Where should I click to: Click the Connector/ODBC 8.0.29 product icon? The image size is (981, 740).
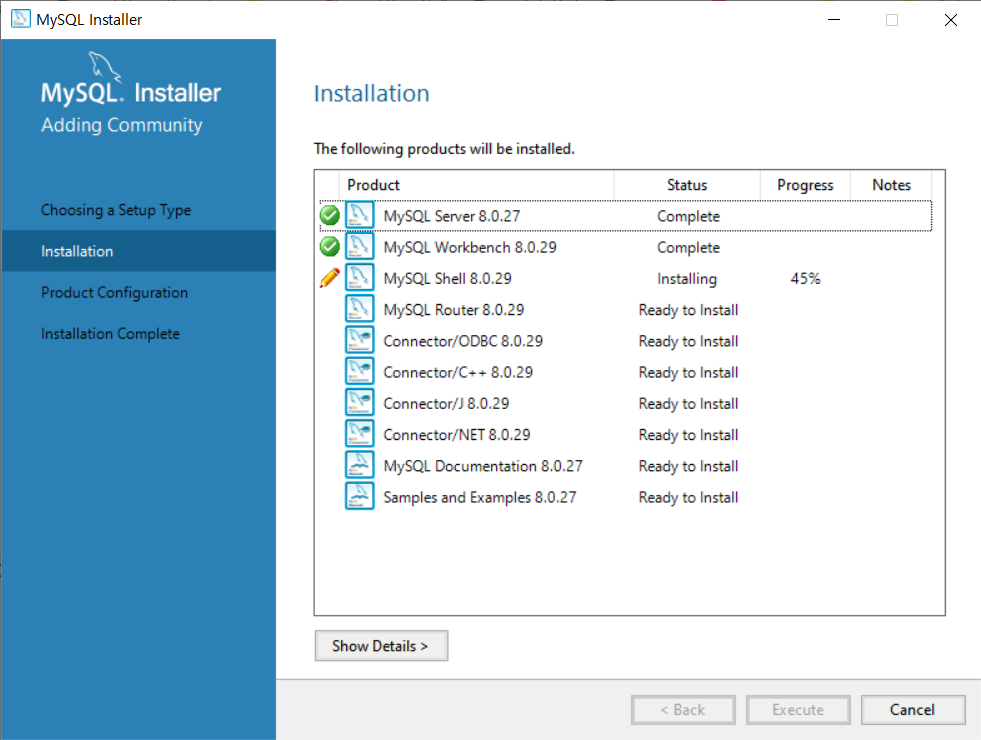coord(360,341)
